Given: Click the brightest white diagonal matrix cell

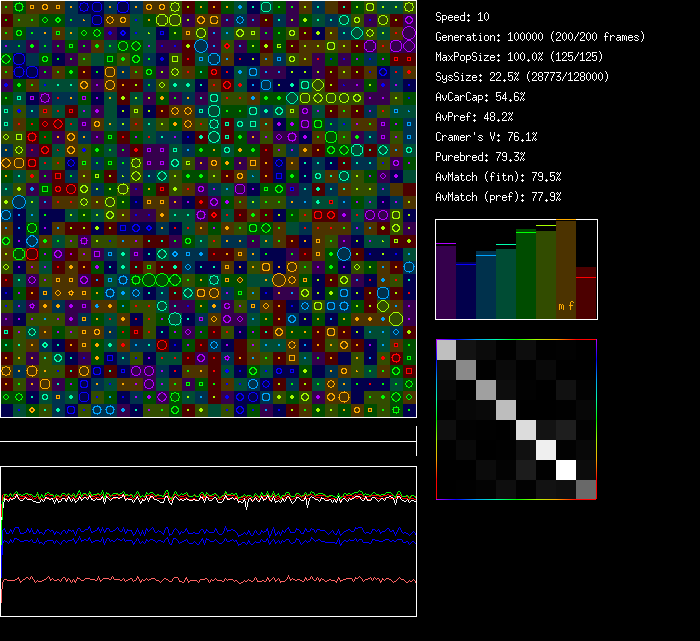Looking at the screenshot, I should point(566,469).
